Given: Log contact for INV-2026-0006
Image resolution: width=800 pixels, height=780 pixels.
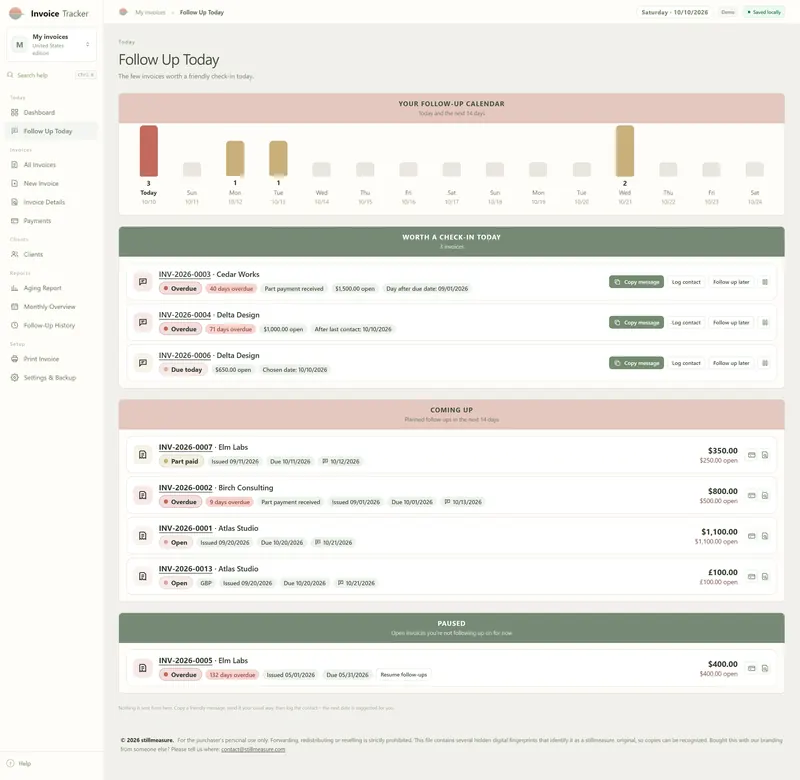Looking at the screenshot, I should tap(686, 363).
